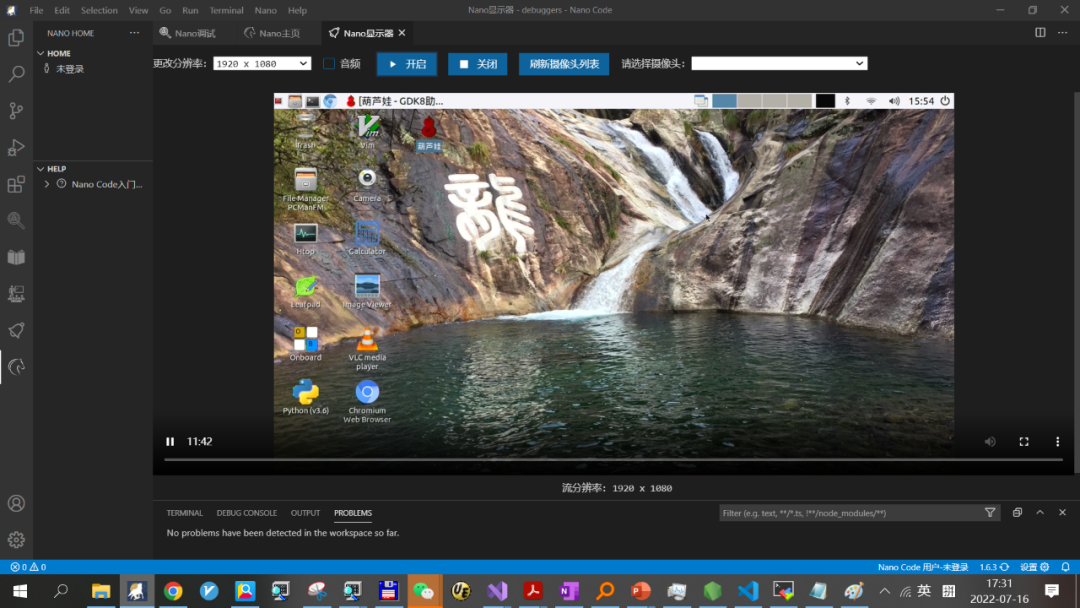Open the 请选择摄像头 camera dropdown

coord(779,63)
